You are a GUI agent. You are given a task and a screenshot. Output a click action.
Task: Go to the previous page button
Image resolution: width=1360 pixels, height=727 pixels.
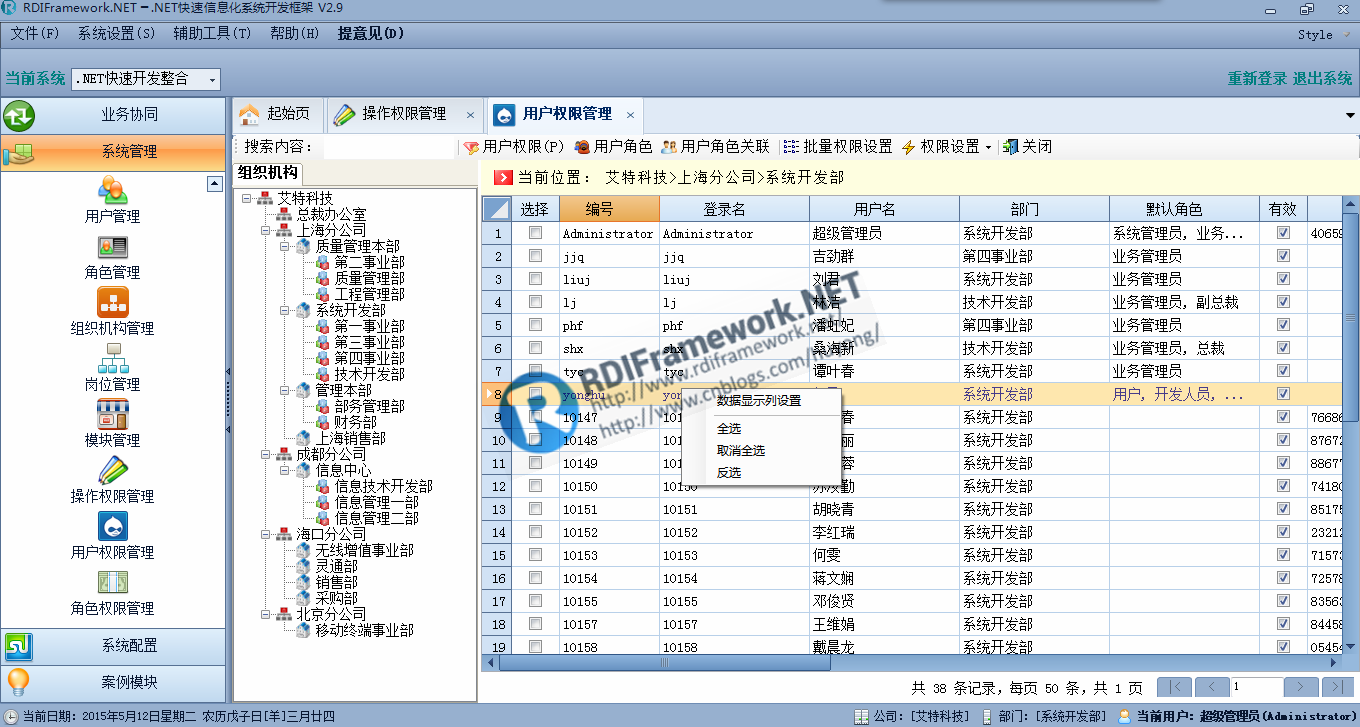(1212, 687)
